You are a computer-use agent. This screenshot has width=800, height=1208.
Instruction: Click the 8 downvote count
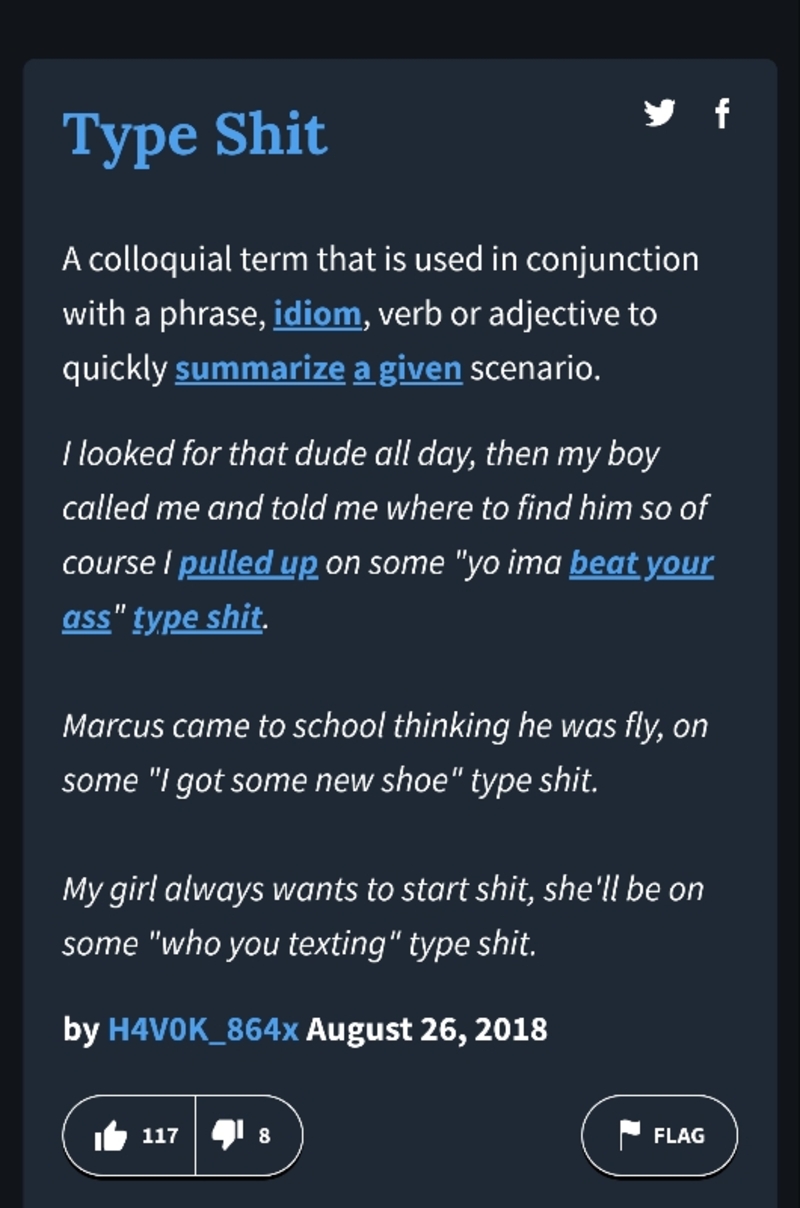(x=265, y=1136)
